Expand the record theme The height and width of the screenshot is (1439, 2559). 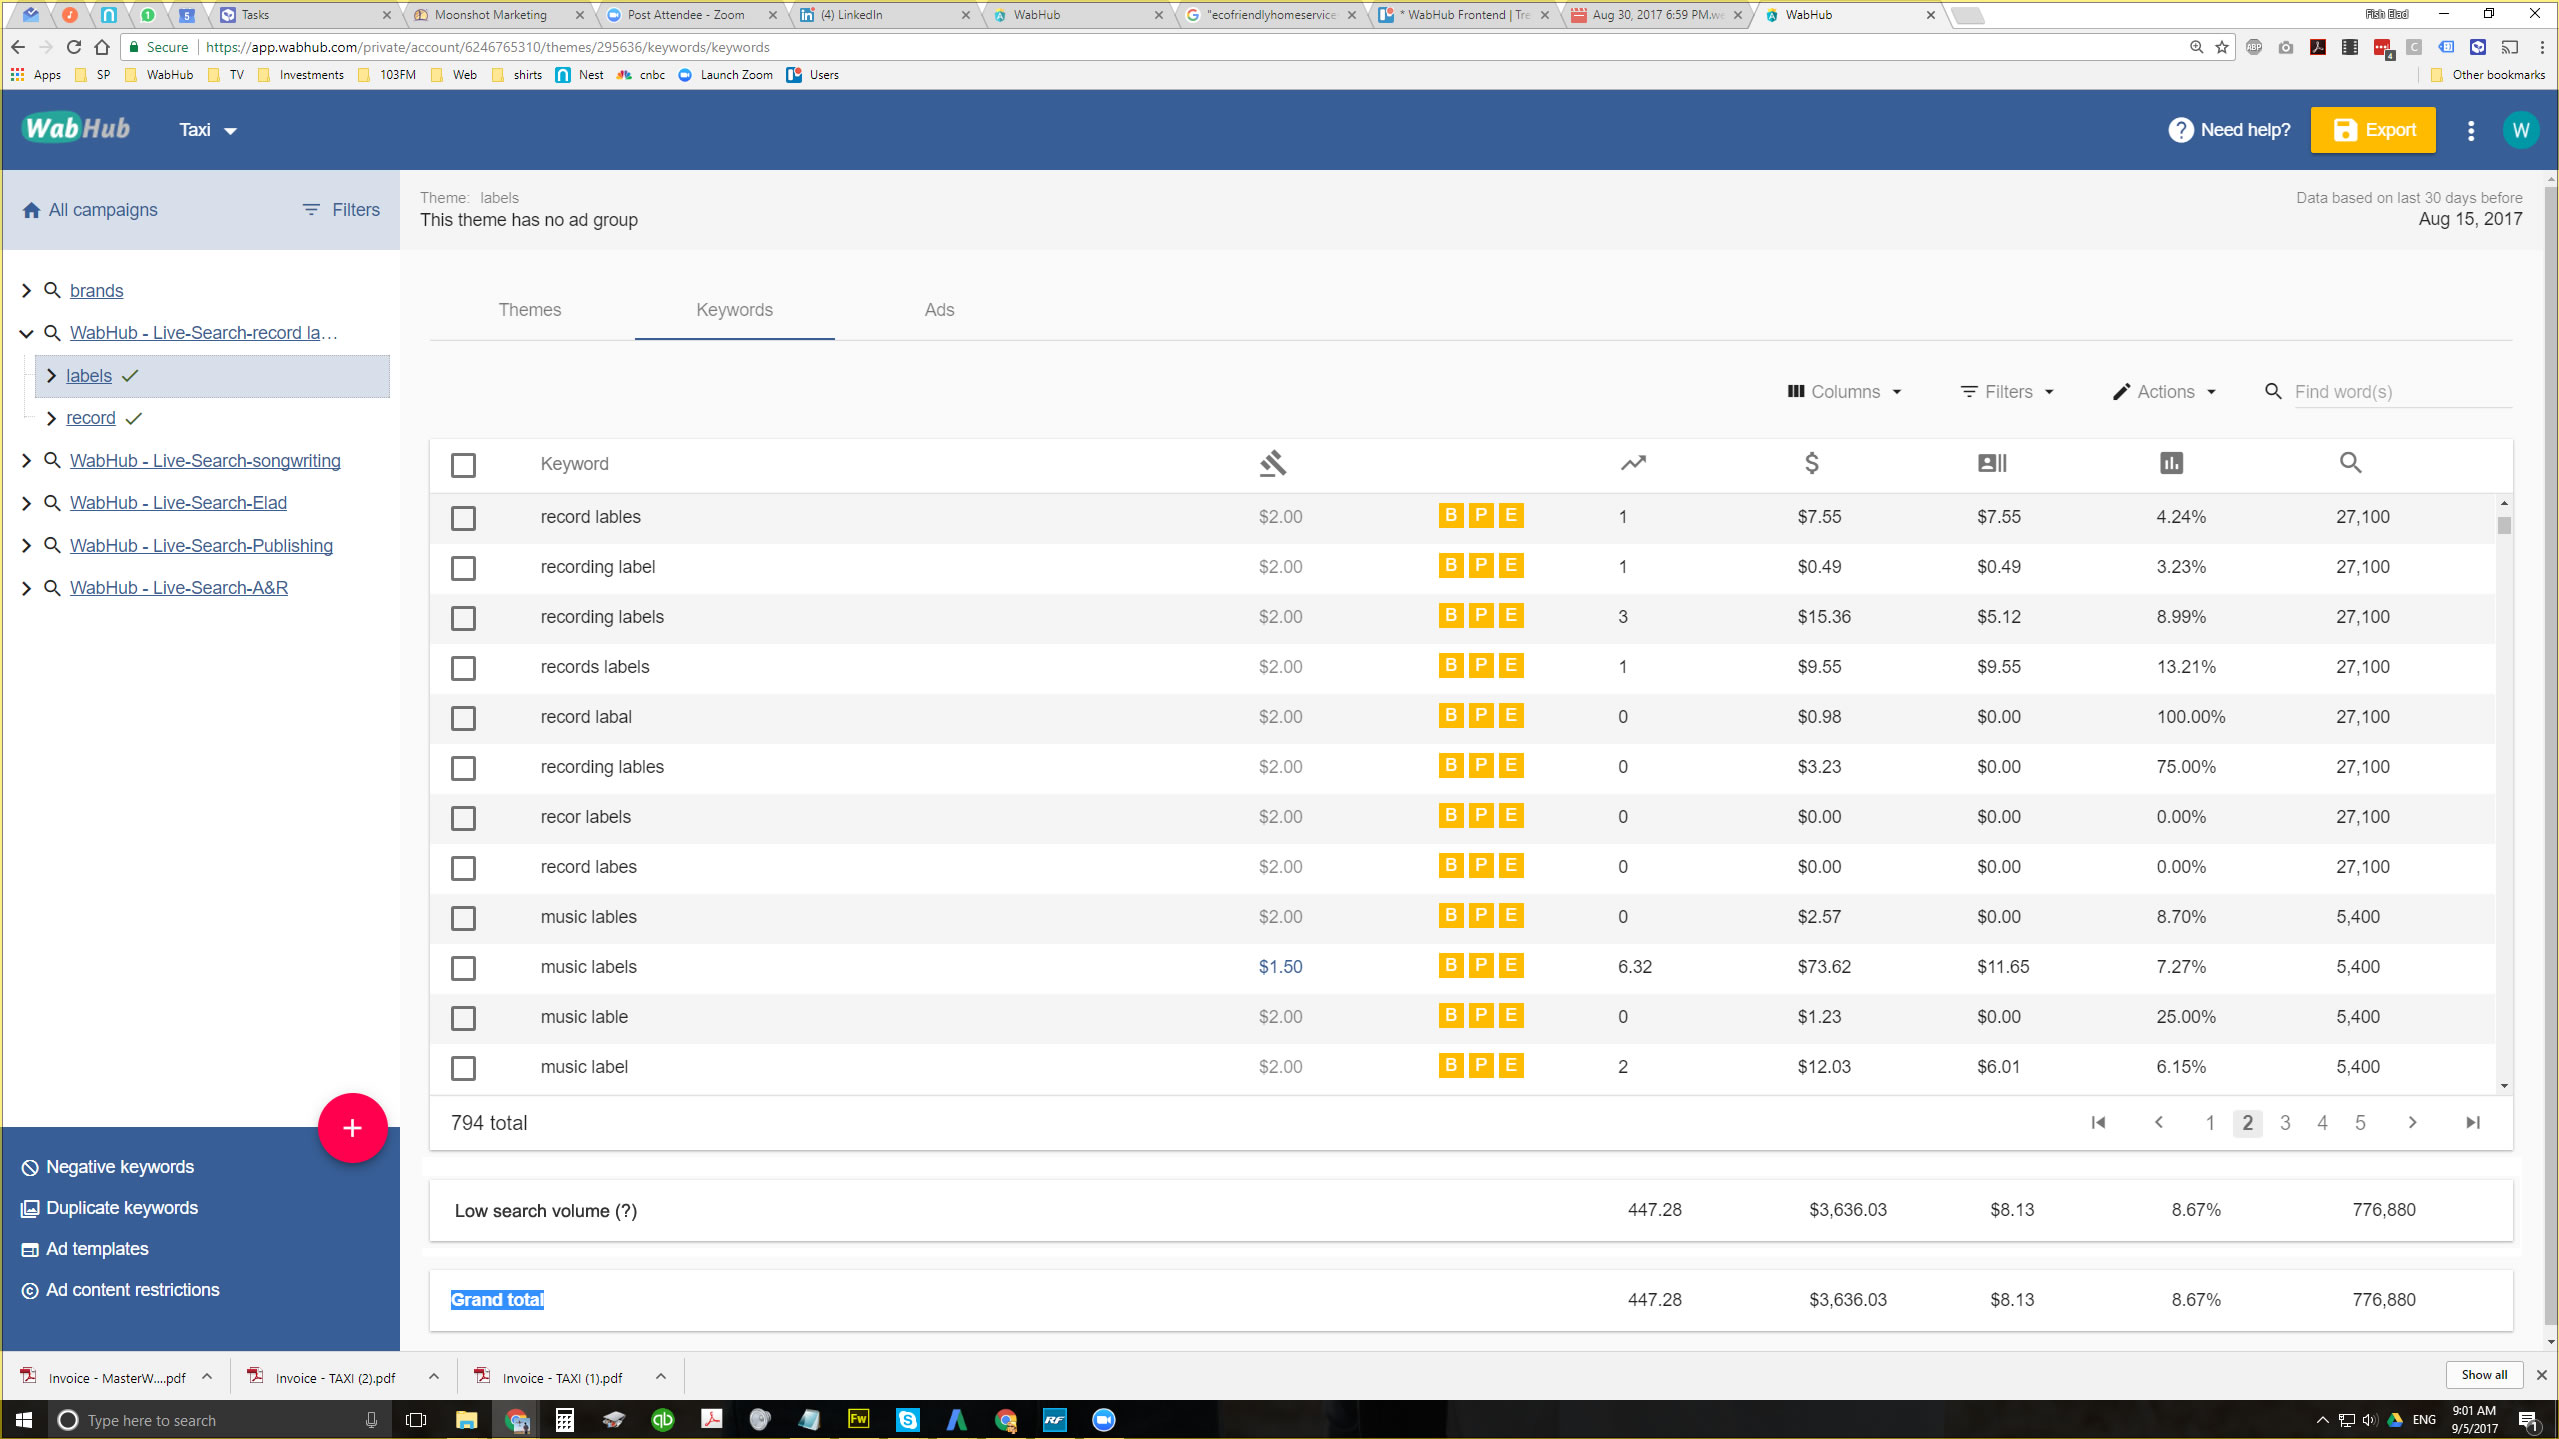[x=51, y=418]
